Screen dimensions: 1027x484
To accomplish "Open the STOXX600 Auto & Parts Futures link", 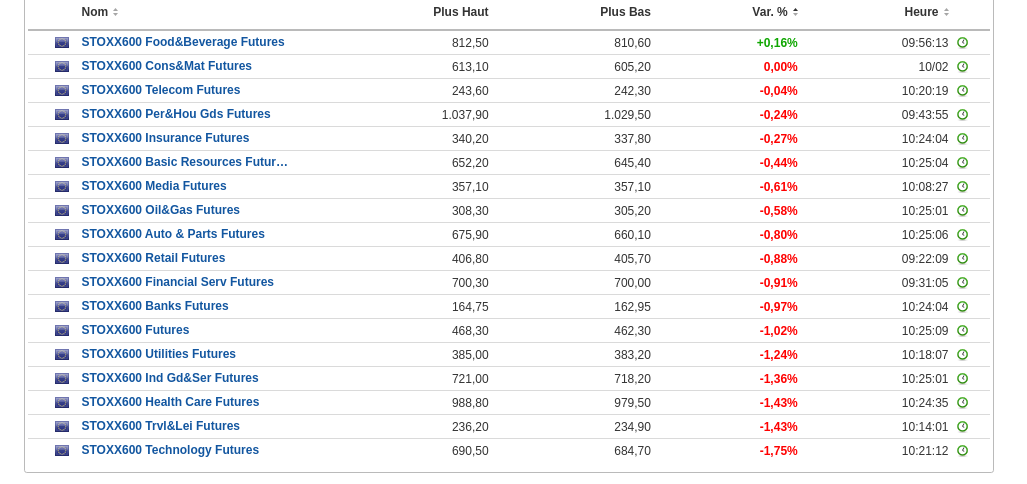I will 173,234.
